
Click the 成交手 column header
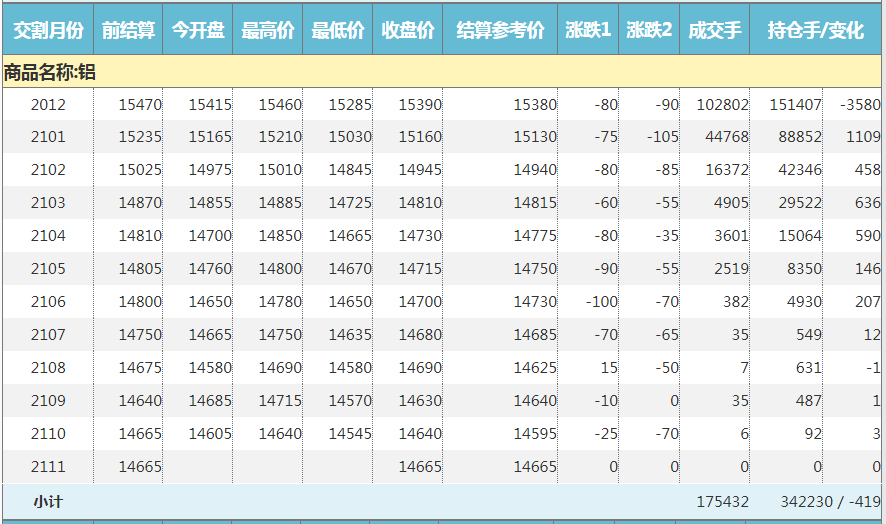[x=715, y=31]
